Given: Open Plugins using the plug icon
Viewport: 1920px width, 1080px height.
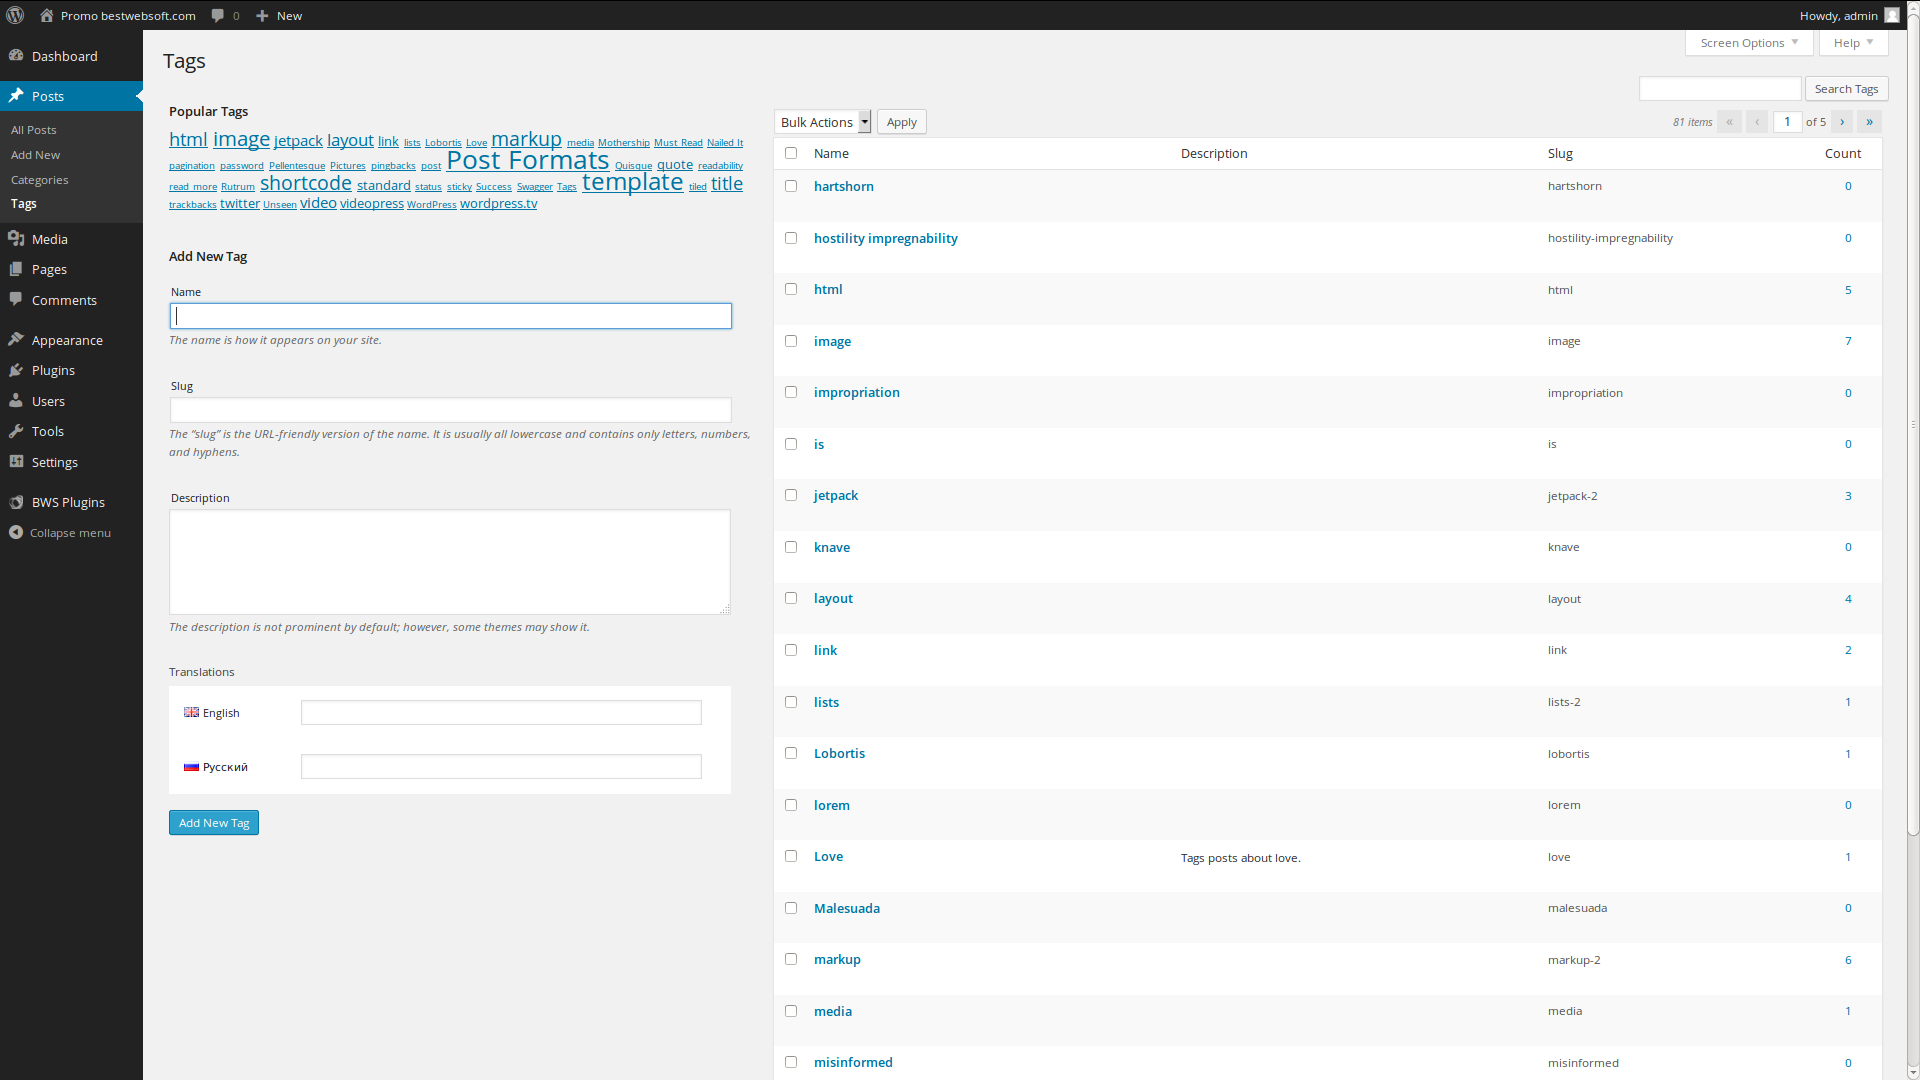Looking at the screenshot, I should point(16,370).
